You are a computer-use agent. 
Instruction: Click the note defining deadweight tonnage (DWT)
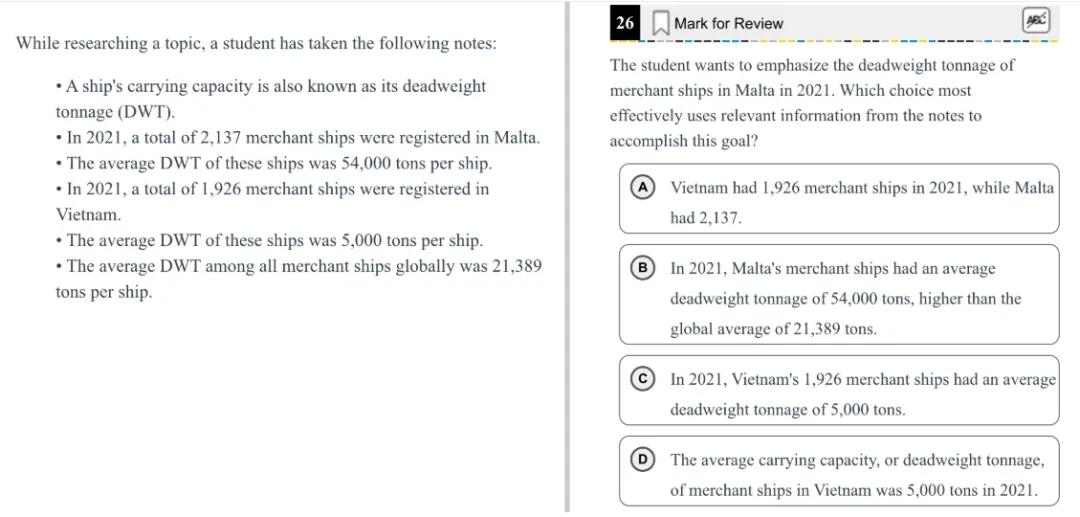[x=270, y=98]
